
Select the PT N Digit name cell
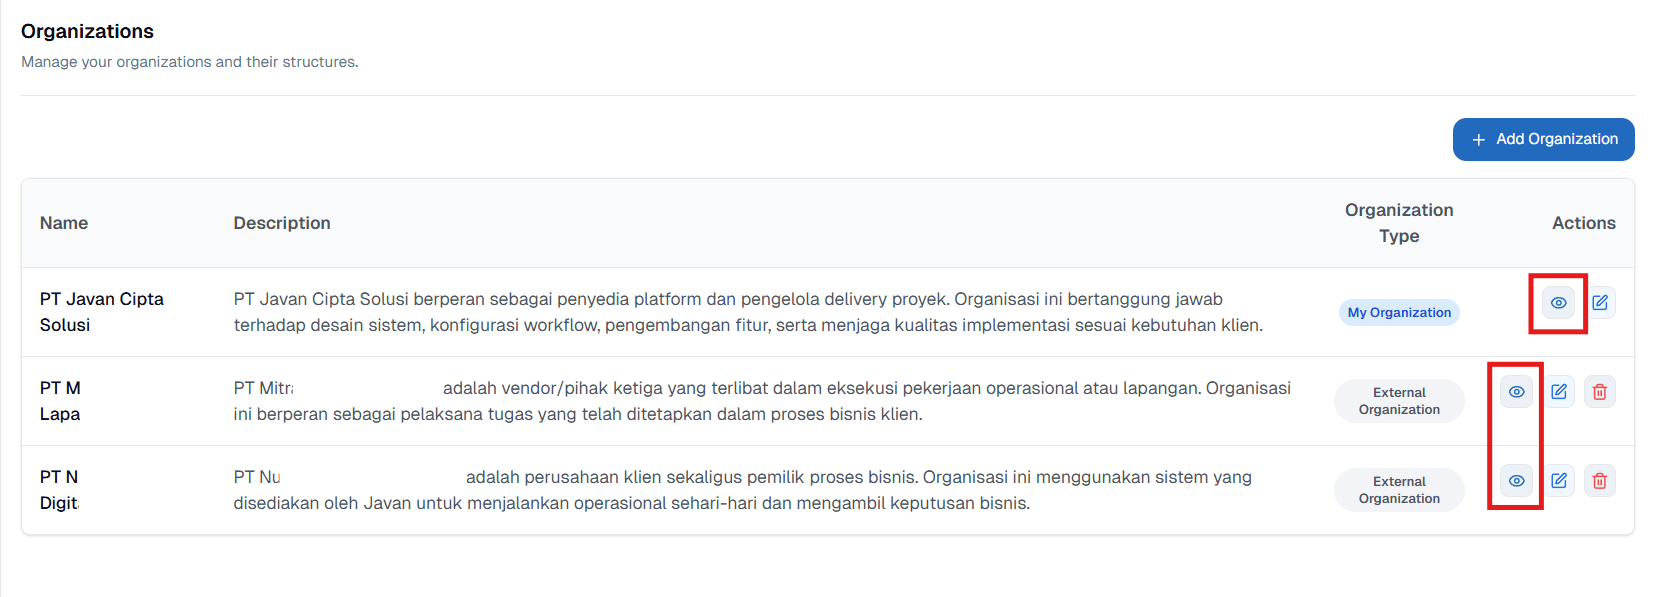pyautogui.click(x=59, y=490)
